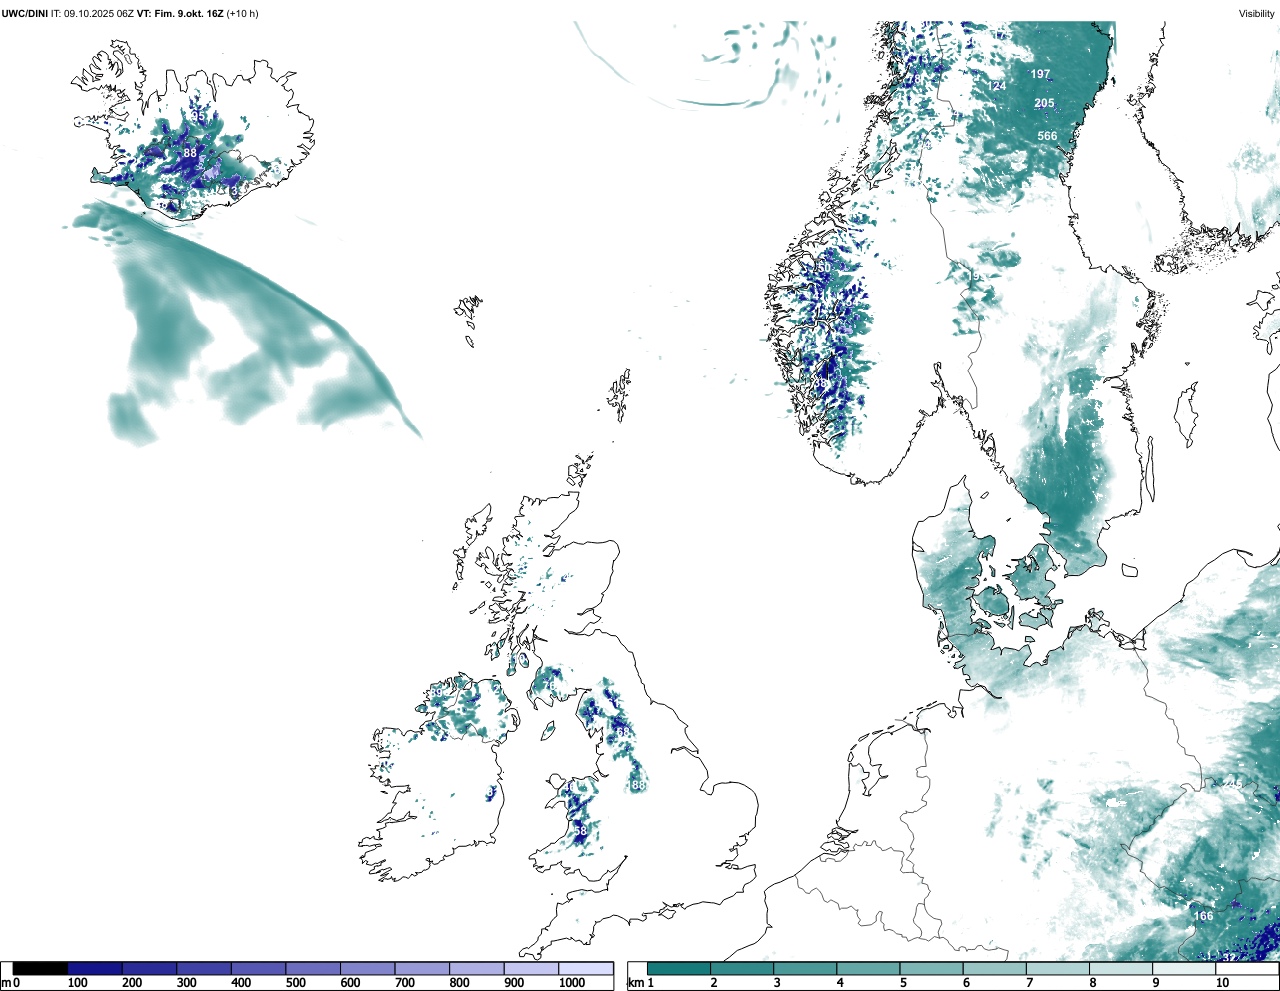1280x991 pixels.
Task: Click the 166 value on the map
Action: click(1203, 916)
